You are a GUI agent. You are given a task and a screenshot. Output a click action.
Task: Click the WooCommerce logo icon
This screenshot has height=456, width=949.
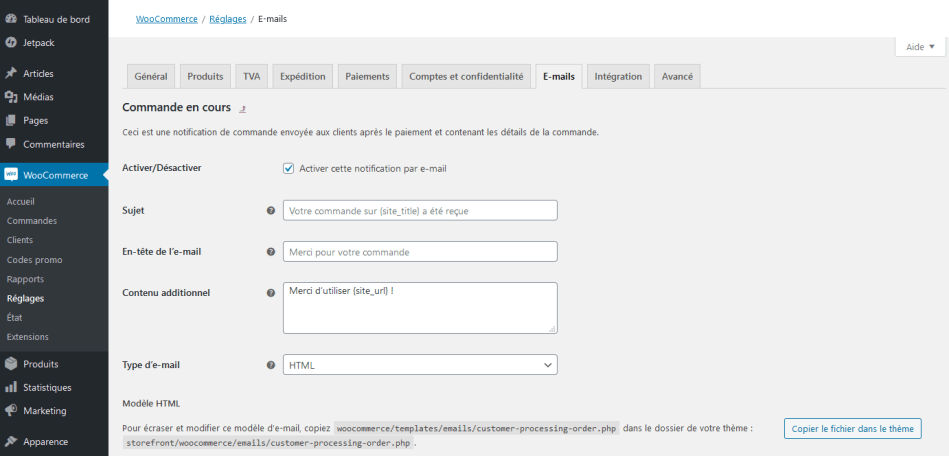pyautogui.click(x=11, y=175)
